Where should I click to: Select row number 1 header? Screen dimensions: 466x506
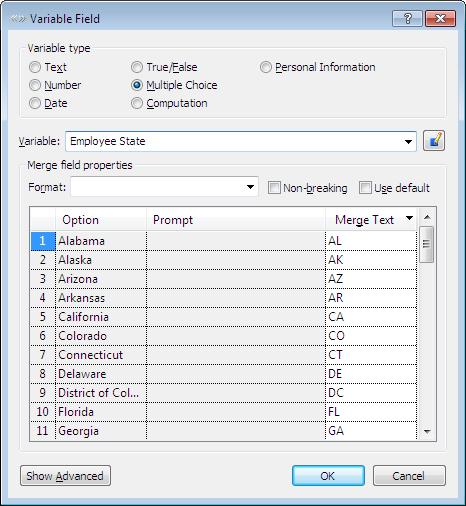click(x=43, y=241)
